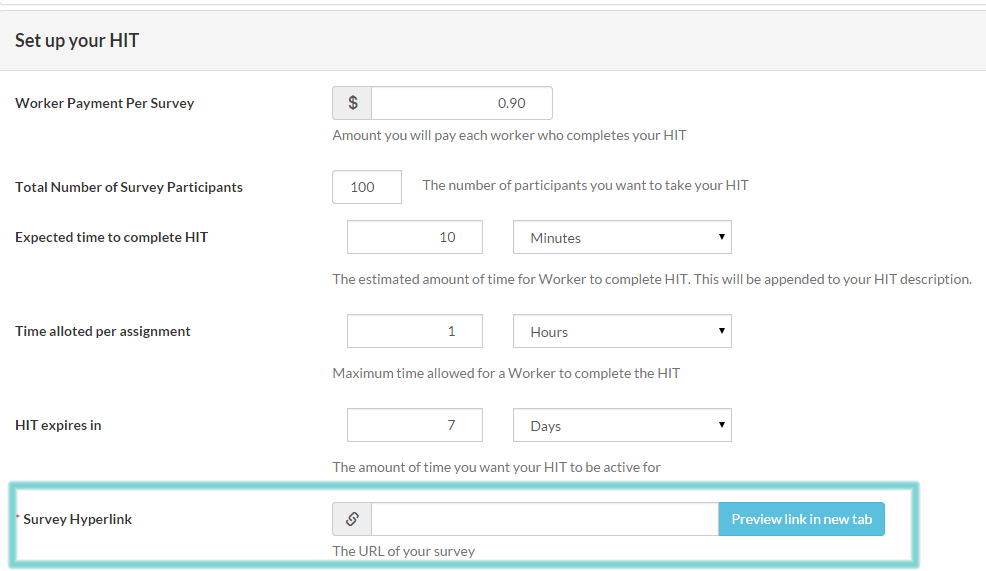Click the Set up your HIT heading

point(77,41)
